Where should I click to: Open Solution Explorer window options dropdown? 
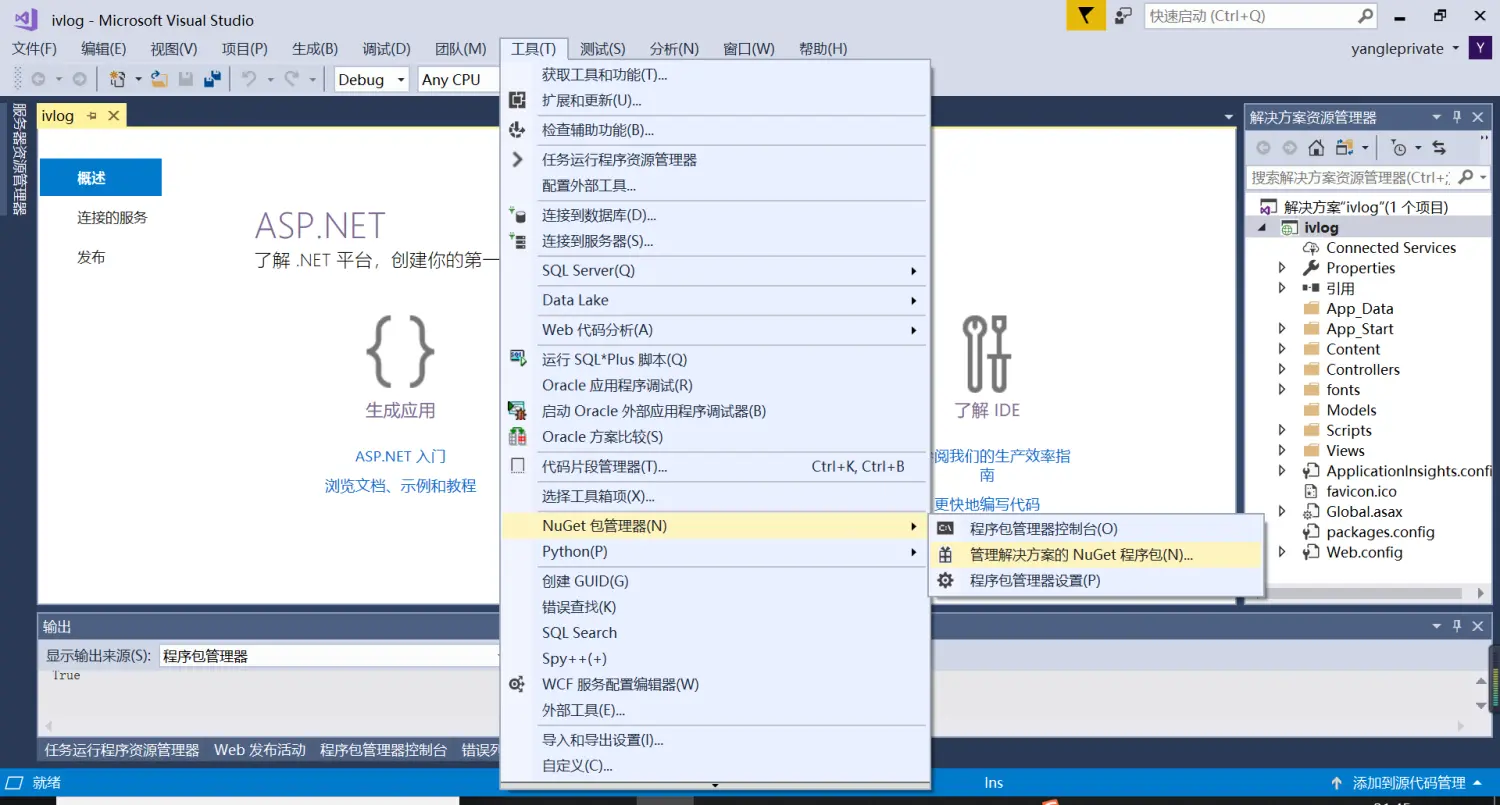[1437, 117]
